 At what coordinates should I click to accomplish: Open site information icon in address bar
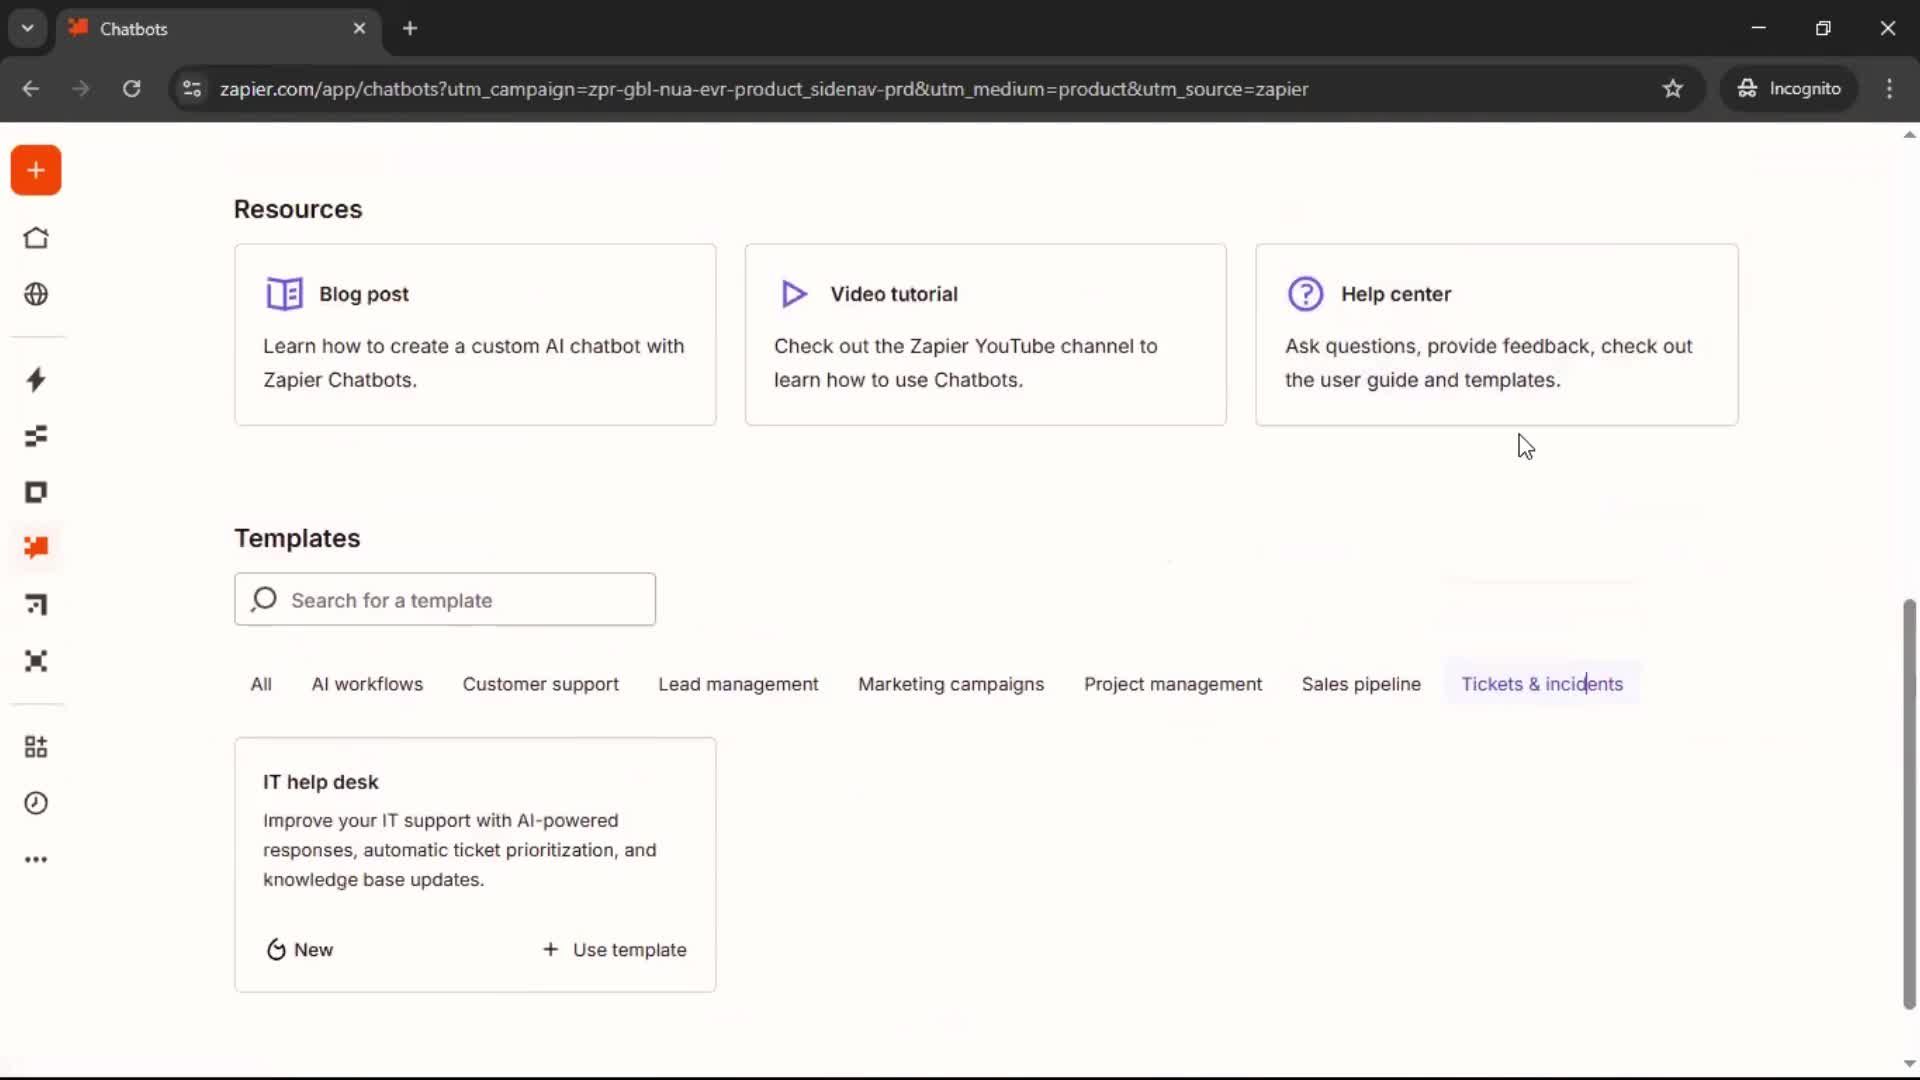pyautogui.click(x=192, y=89)
